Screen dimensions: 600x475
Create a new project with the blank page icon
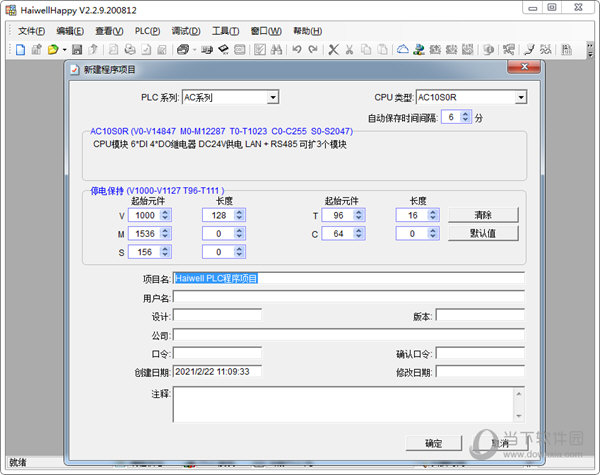(20, 50)
